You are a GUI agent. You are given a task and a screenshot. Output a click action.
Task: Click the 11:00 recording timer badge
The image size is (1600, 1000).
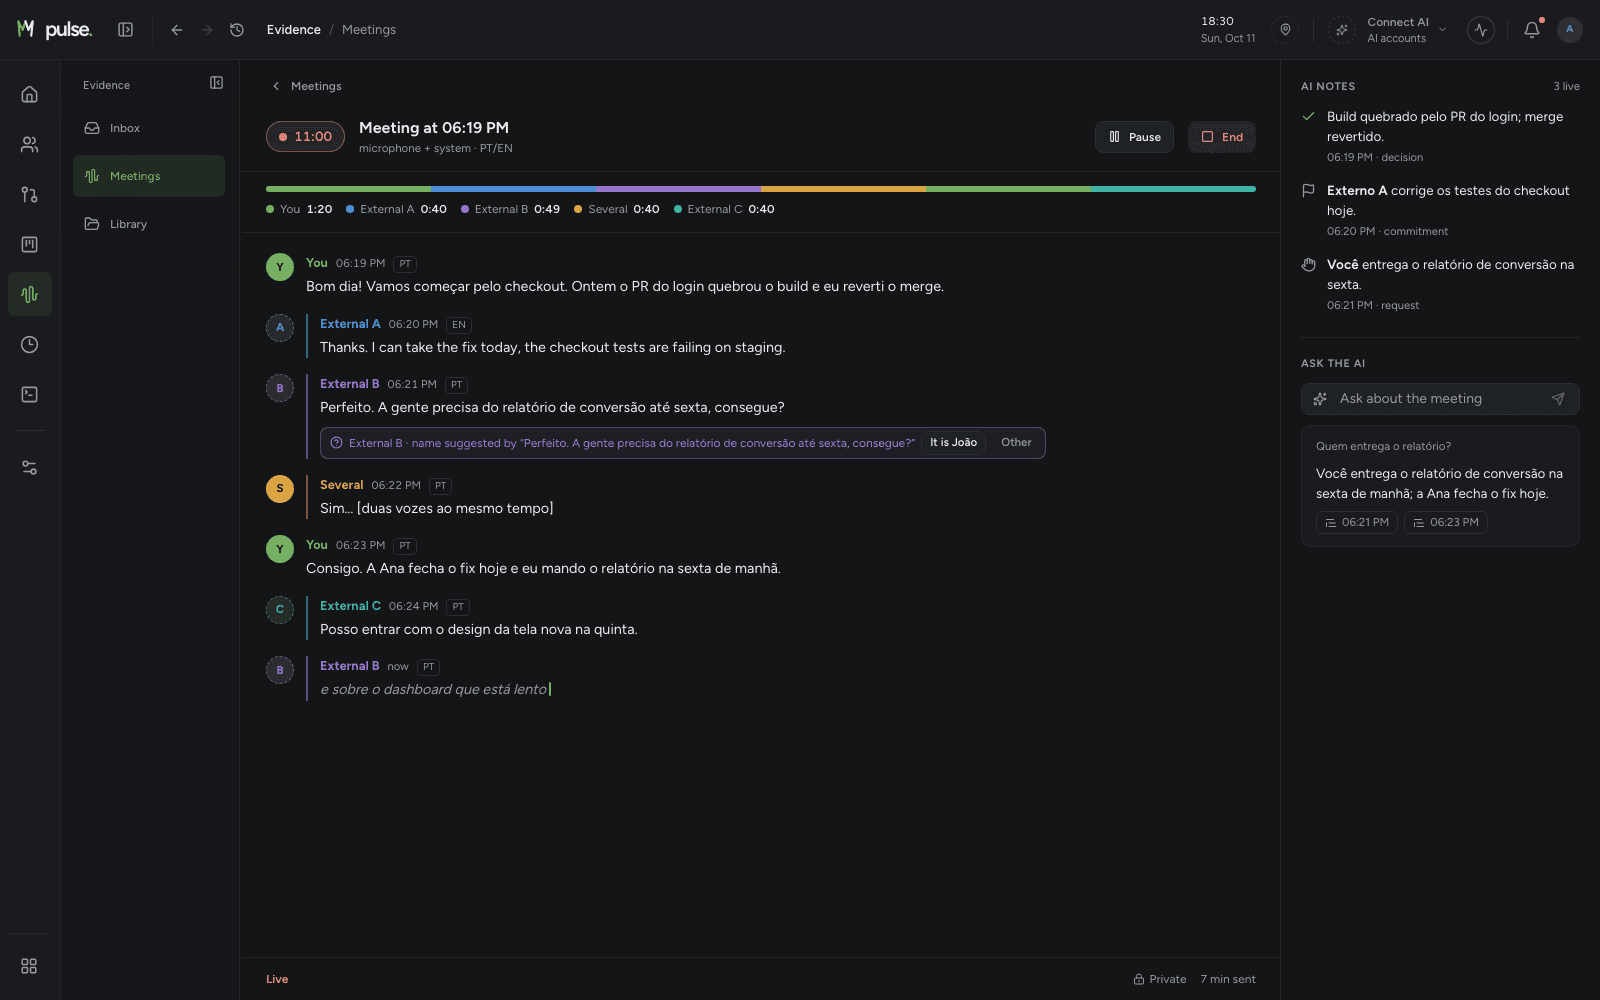pos(305,137)
